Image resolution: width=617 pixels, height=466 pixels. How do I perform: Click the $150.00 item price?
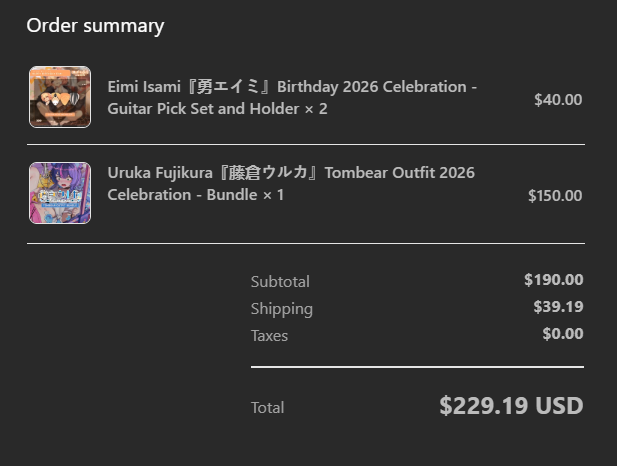tap(554, 195)
